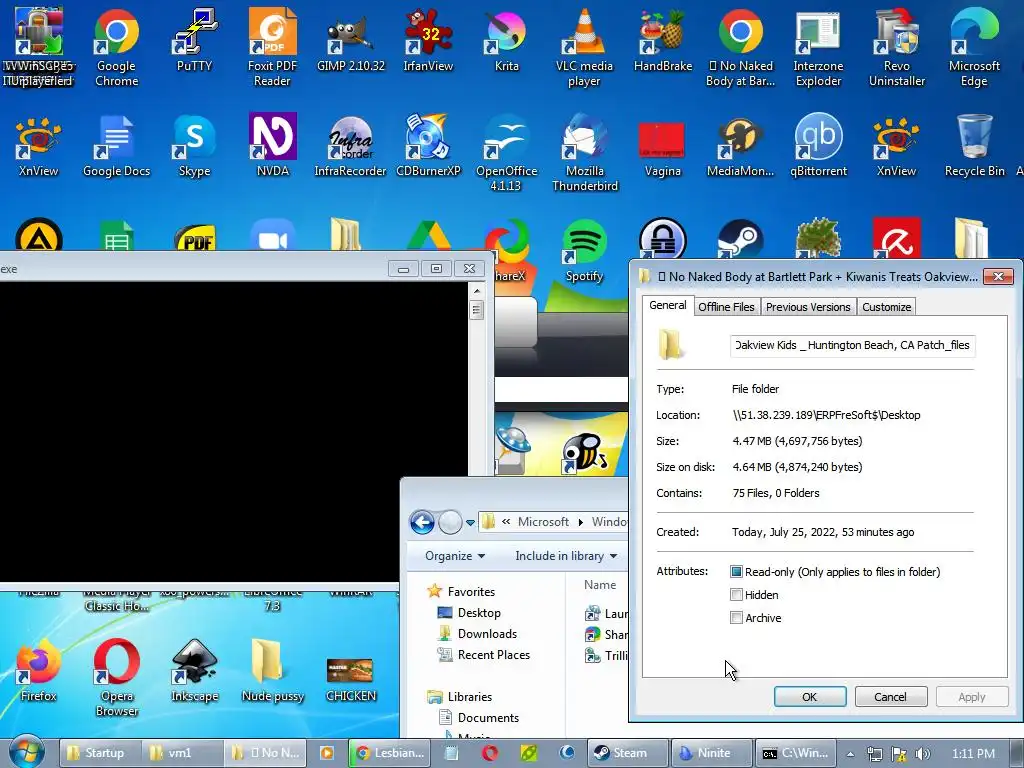Open the volume control in tray
Image resolution: width=1024 pixels, height=768 pixels.
tap(923, 754)
